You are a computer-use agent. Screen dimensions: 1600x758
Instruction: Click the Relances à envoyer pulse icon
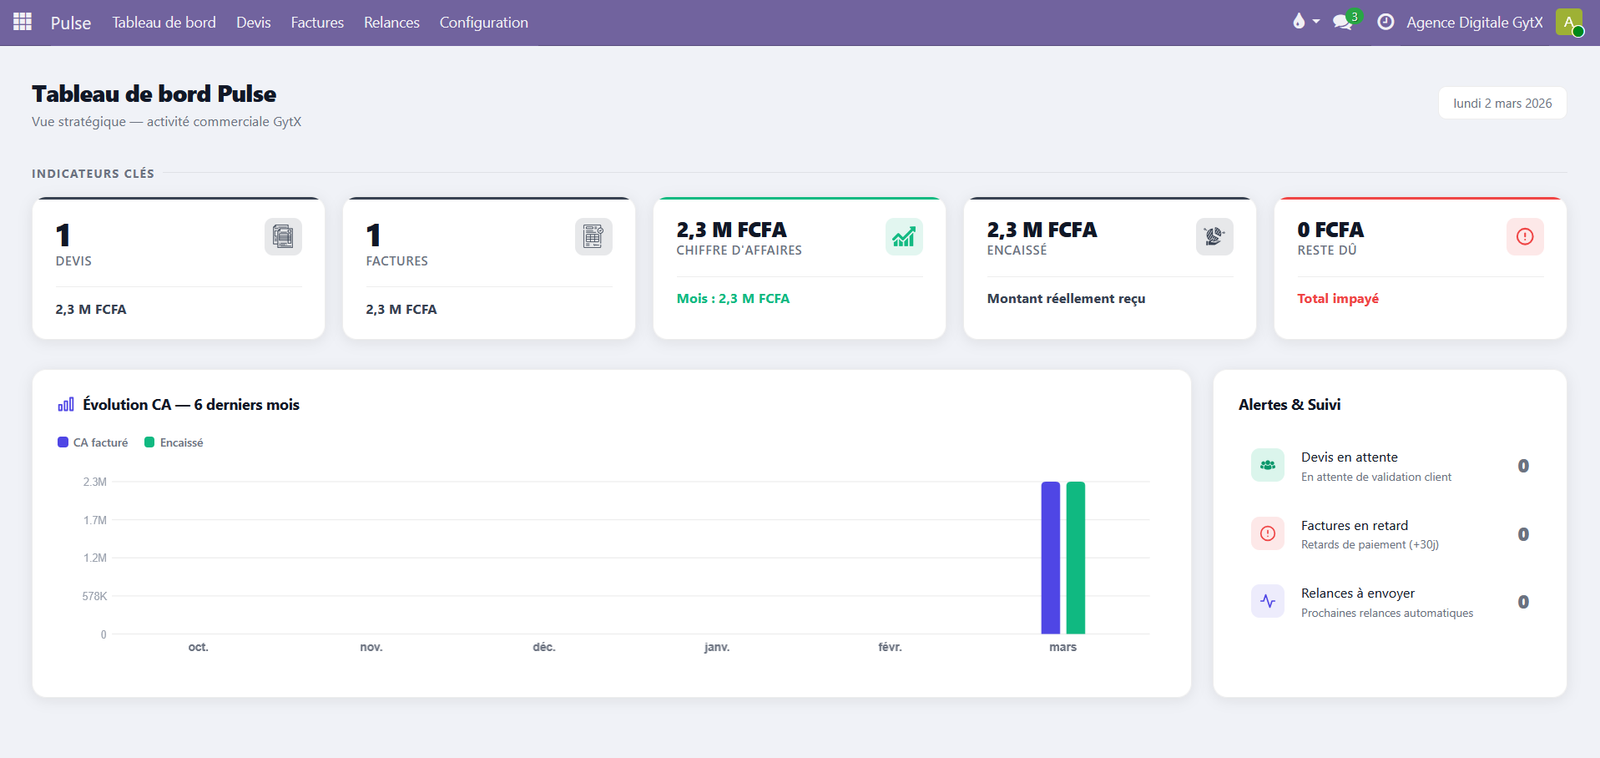1267,602
